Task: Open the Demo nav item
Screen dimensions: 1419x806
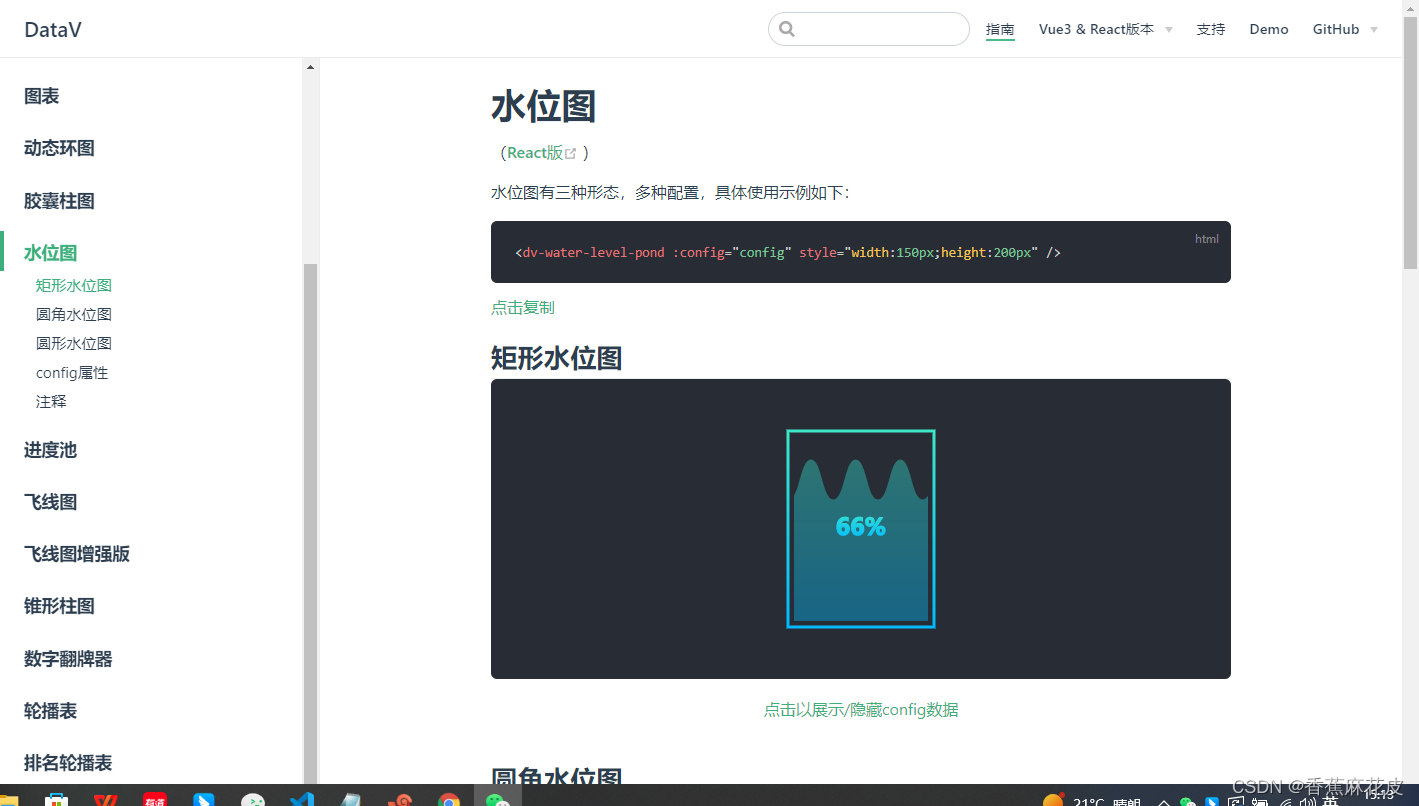Action: click(x=1269, y=29)
